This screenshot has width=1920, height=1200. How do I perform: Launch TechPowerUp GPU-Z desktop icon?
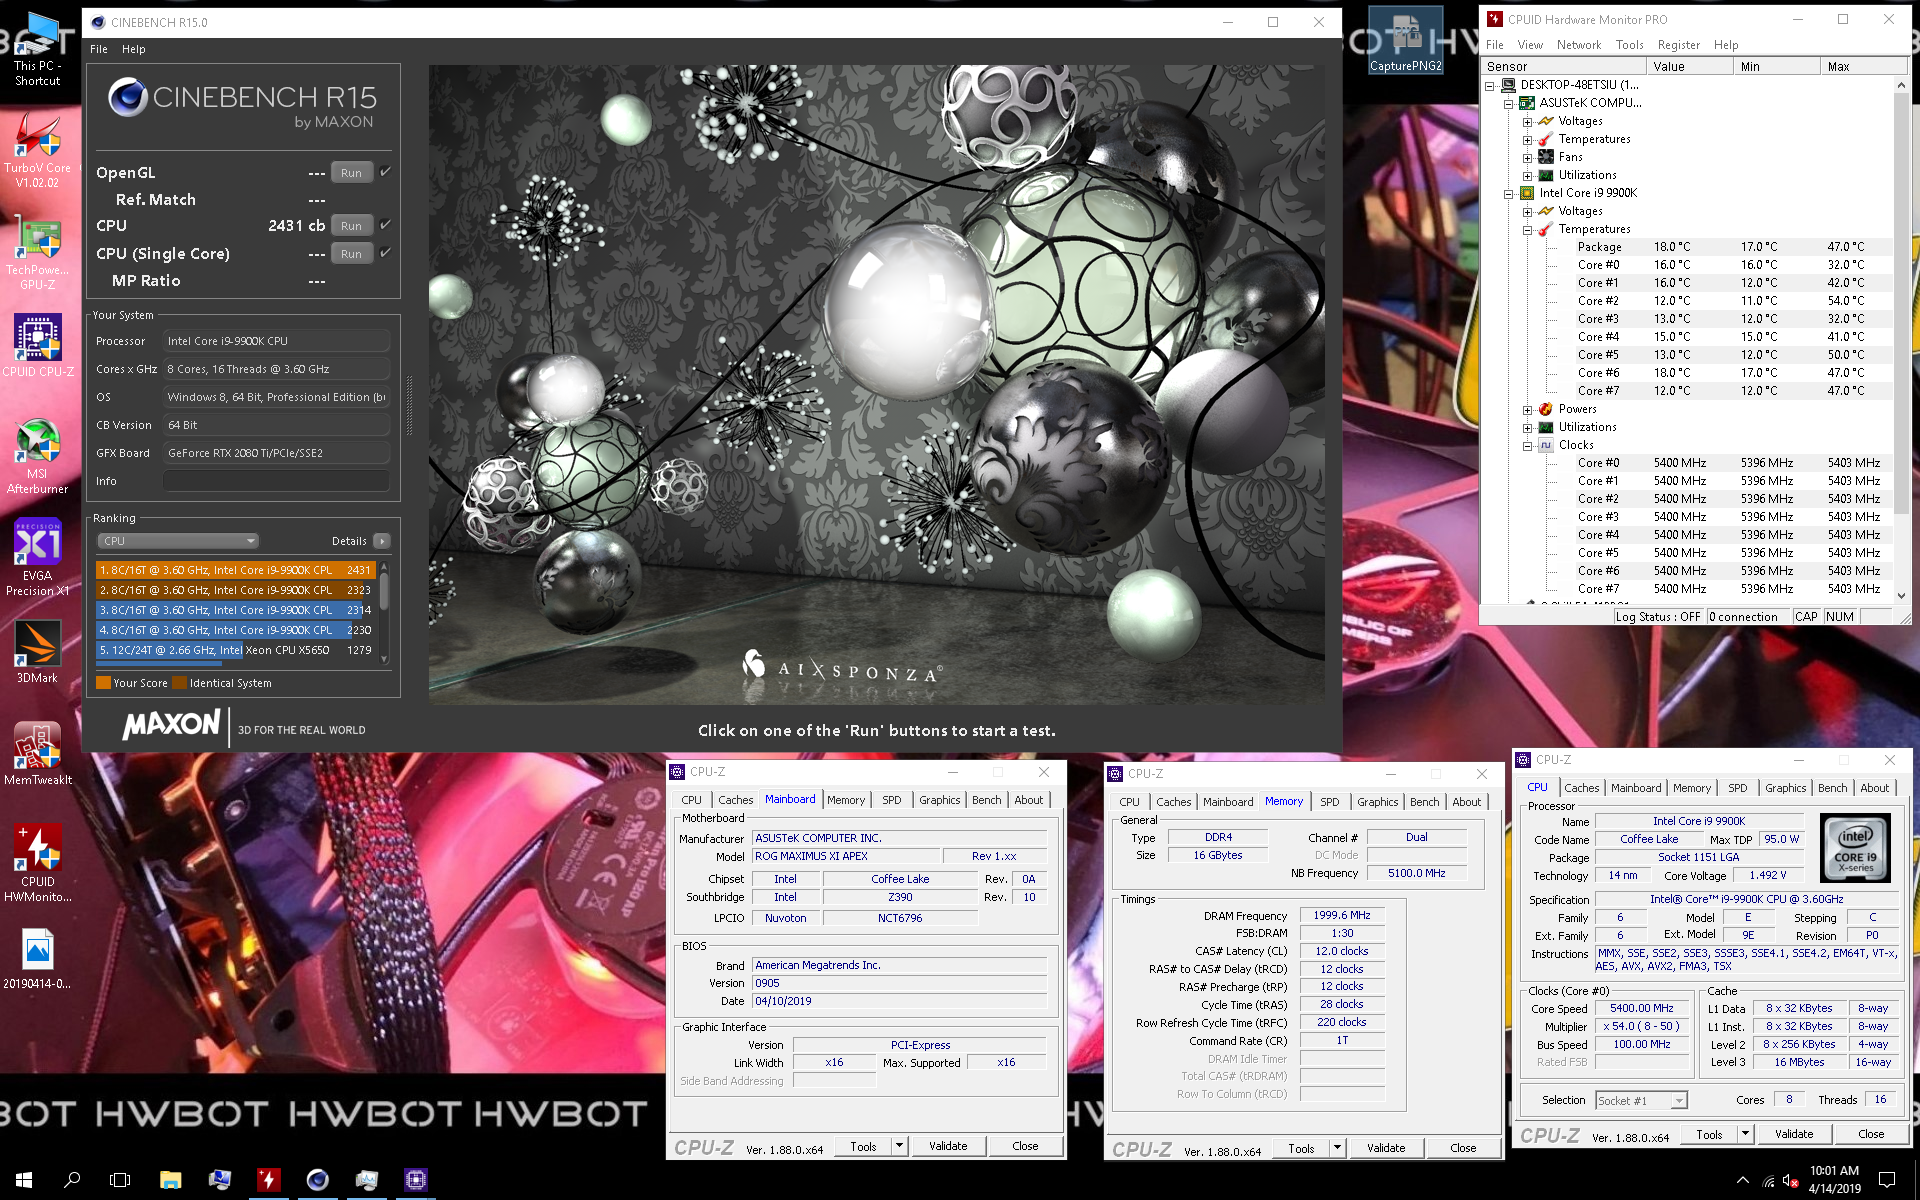click(x=38, y=253)
